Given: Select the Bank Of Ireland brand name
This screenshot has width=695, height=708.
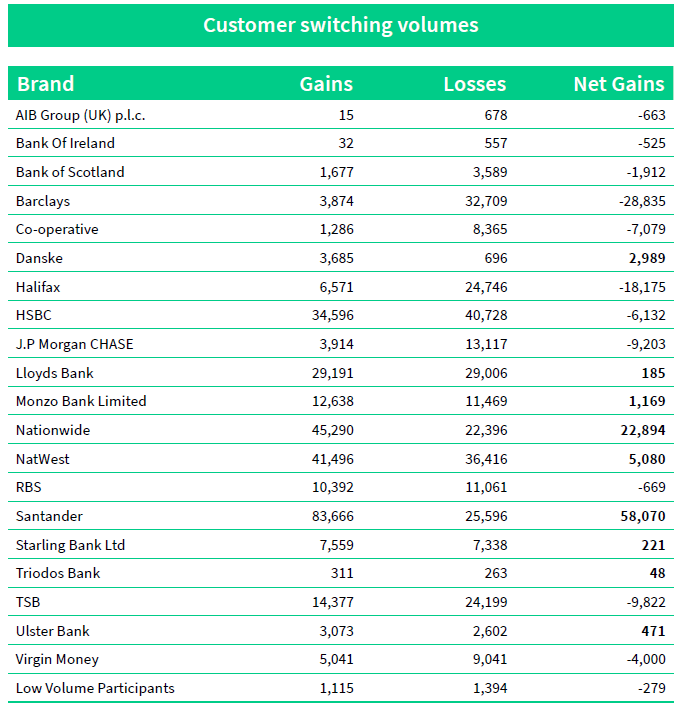Looking at the screenshot, I should click(66, 143).
